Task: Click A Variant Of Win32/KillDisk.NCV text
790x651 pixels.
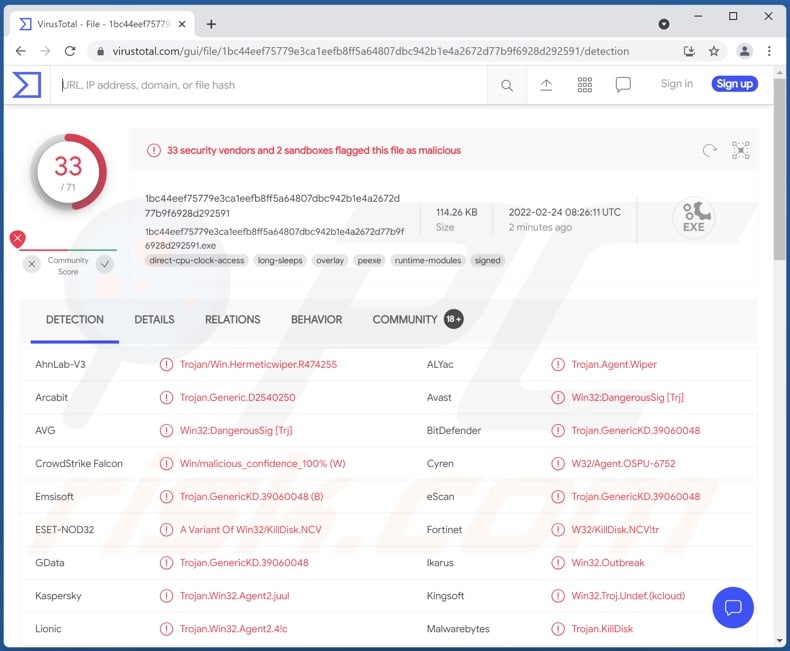Action: 250,530
